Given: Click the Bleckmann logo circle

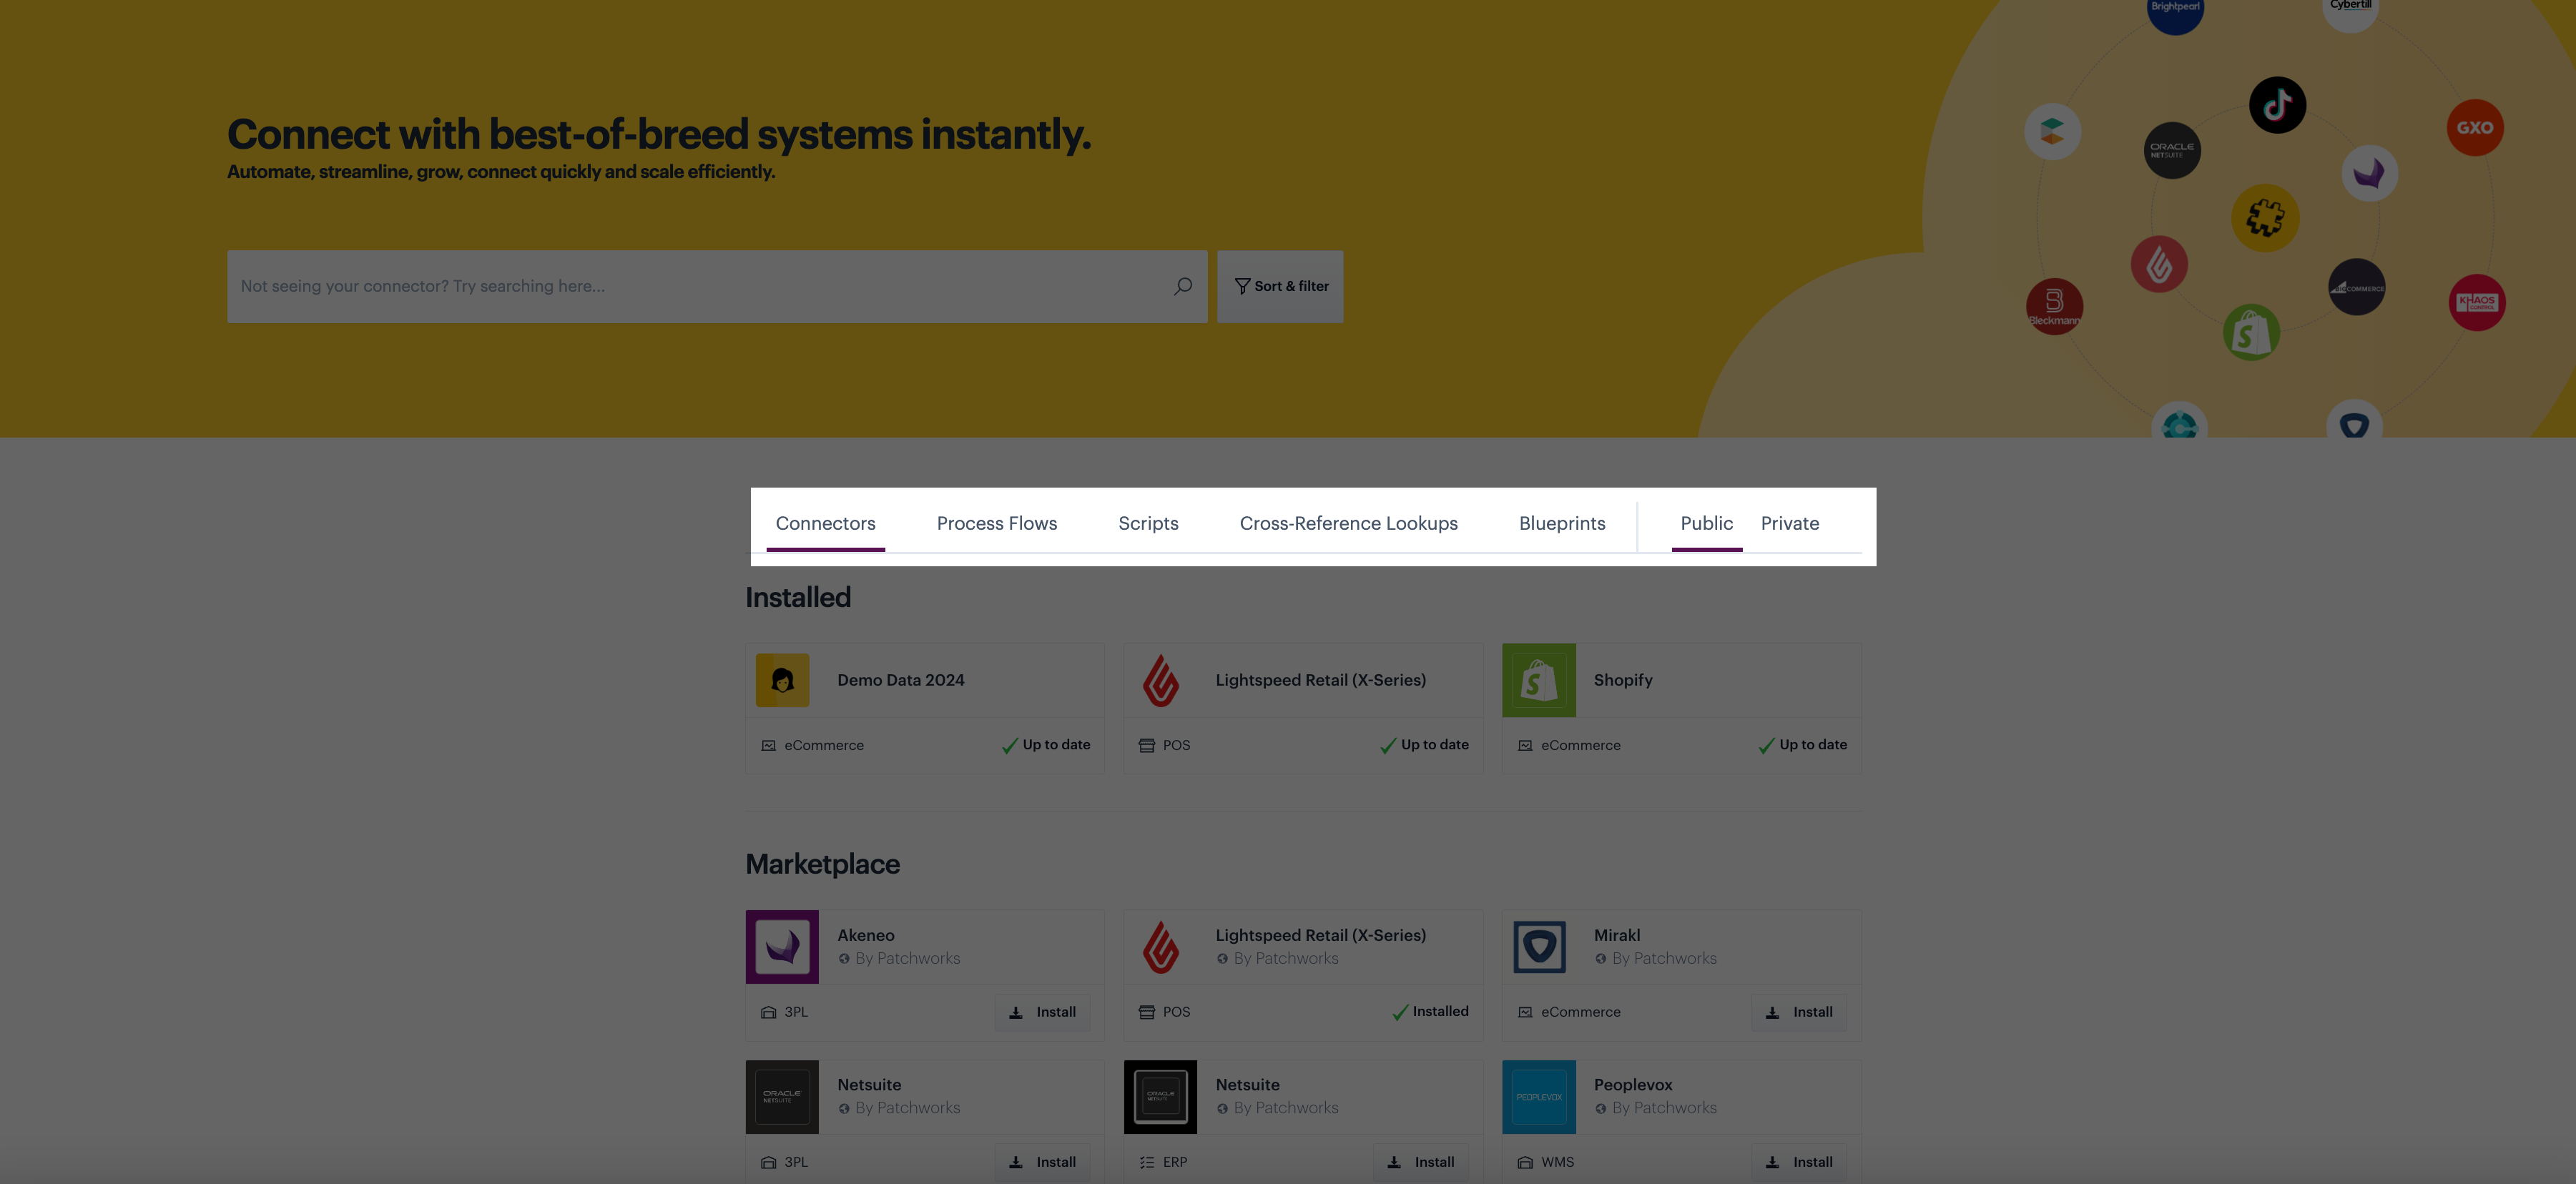Looking at the screenshot, I should tap(2054, 306).
